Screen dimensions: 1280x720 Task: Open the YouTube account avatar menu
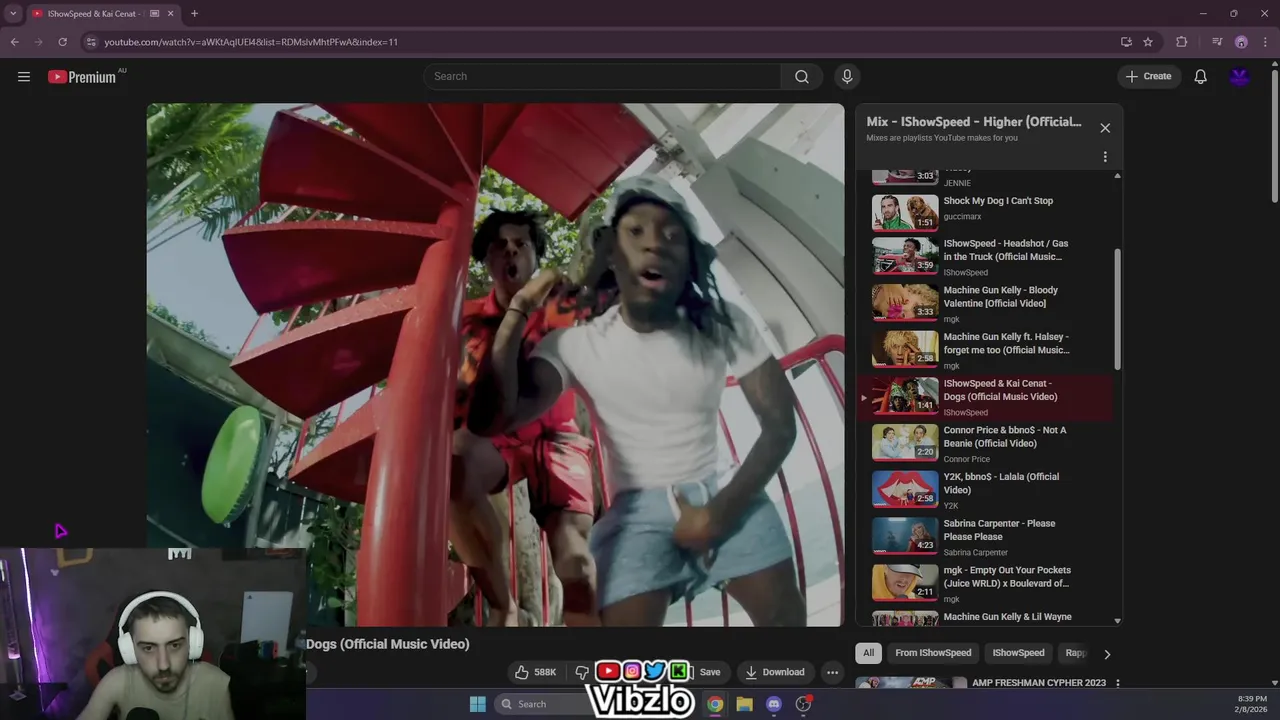coord(1240,77)
